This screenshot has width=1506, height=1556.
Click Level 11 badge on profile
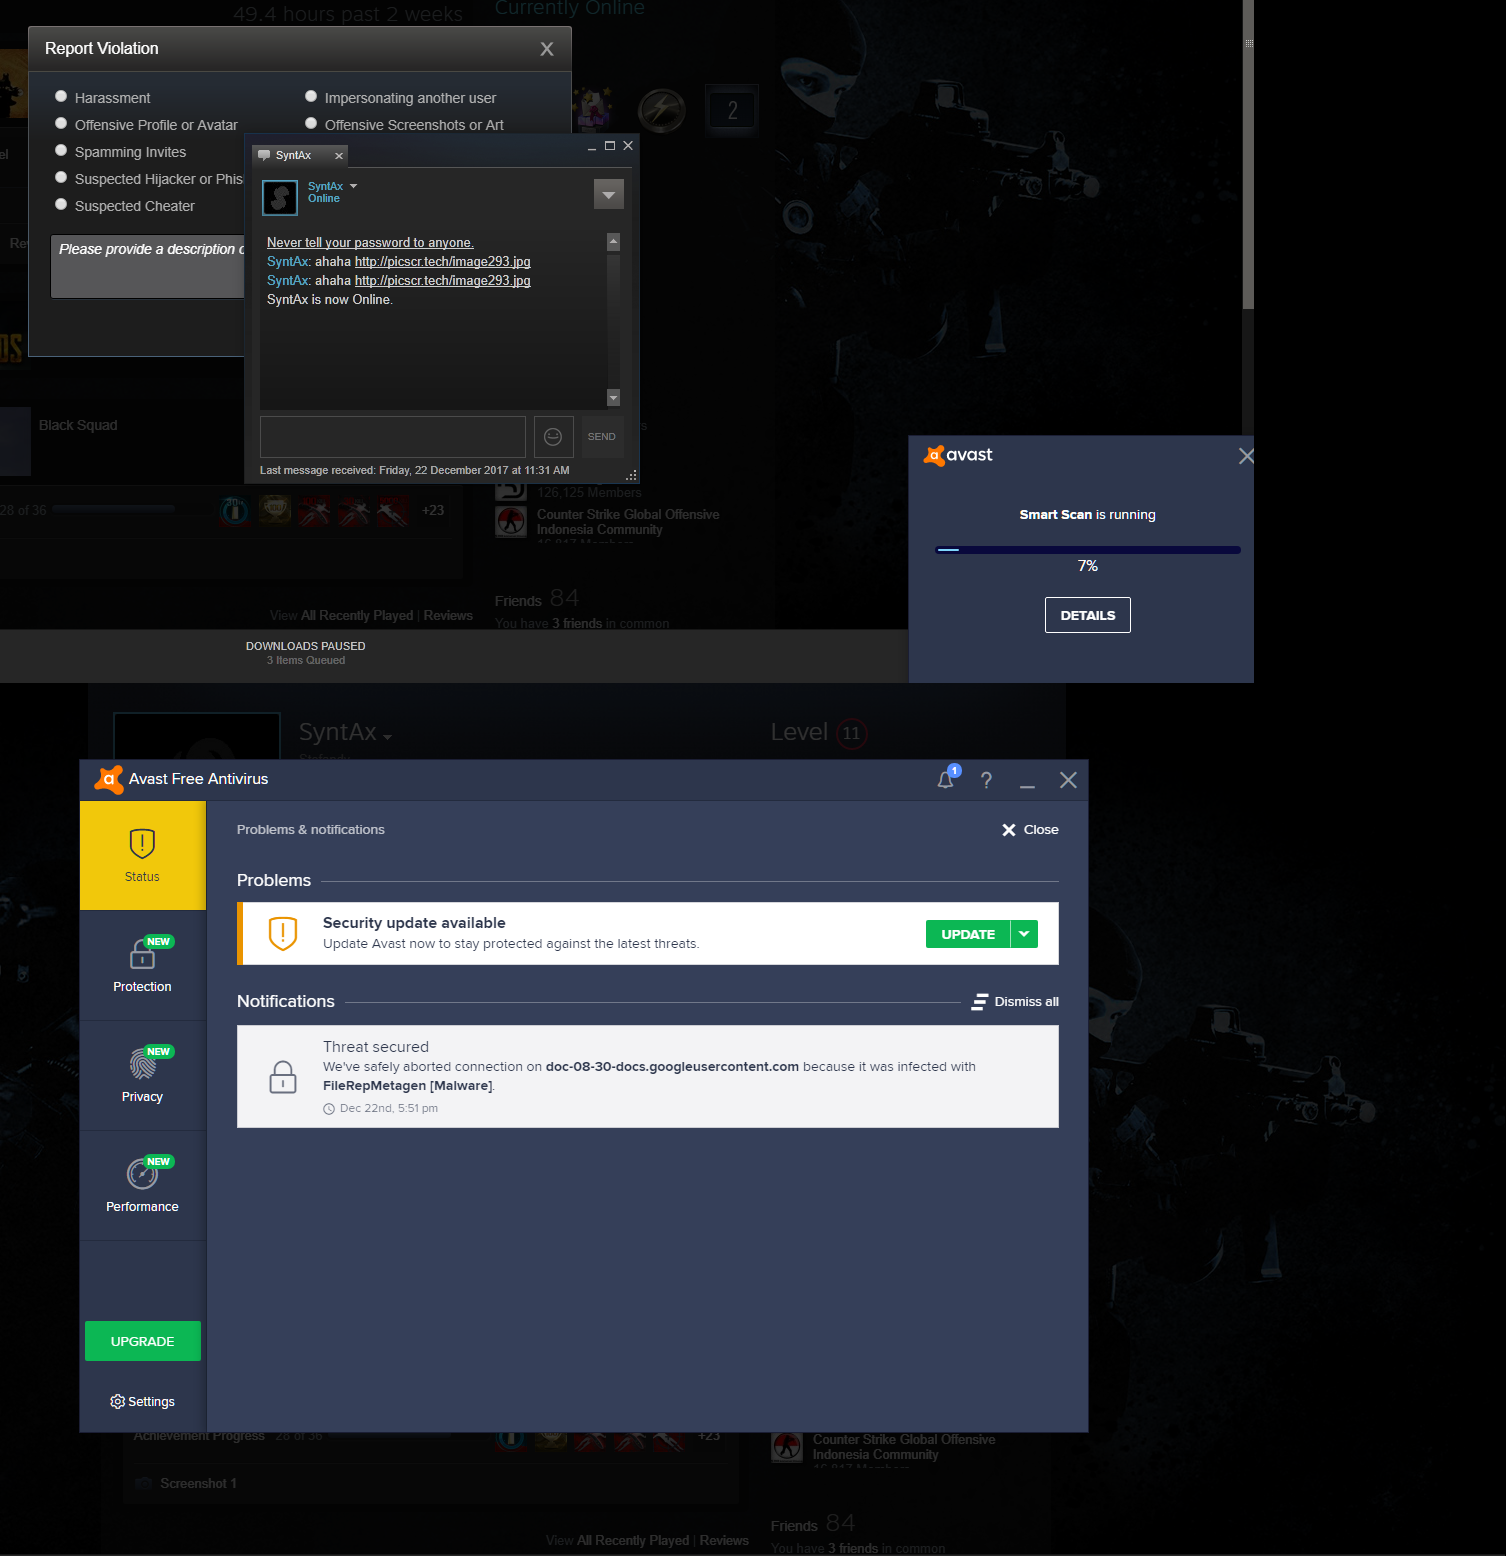(x=851, y=733)
